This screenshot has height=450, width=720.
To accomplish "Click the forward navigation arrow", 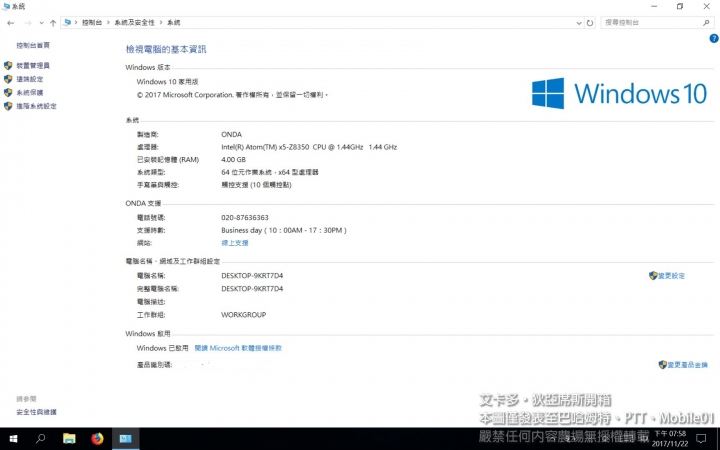I will [x=28, y=22].
